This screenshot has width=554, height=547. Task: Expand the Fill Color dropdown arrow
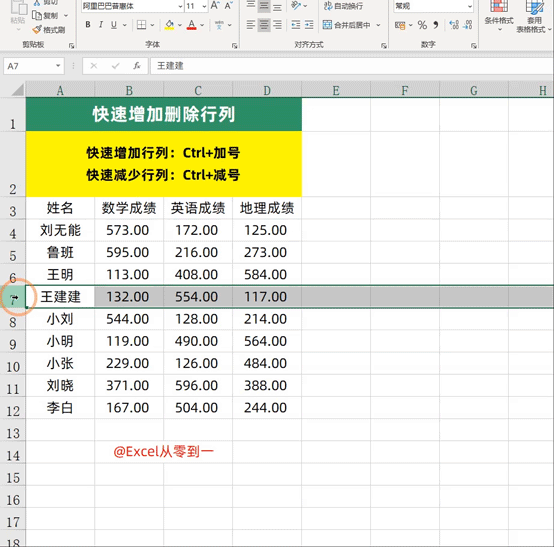click(180, 25)
